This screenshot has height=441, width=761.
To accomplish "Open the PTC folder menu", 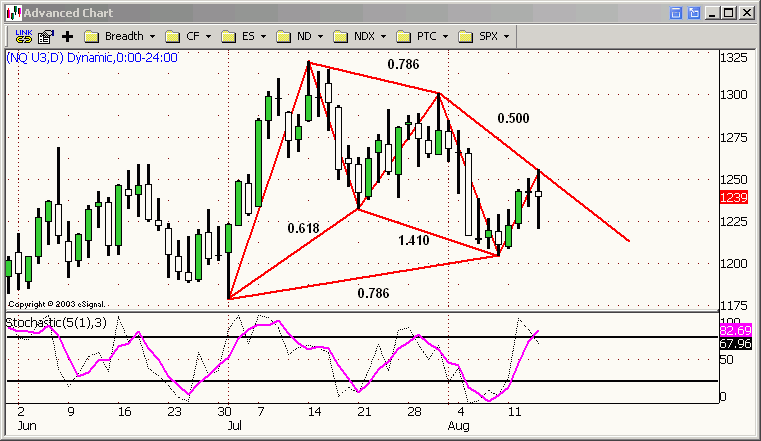I will click(422, 36).
